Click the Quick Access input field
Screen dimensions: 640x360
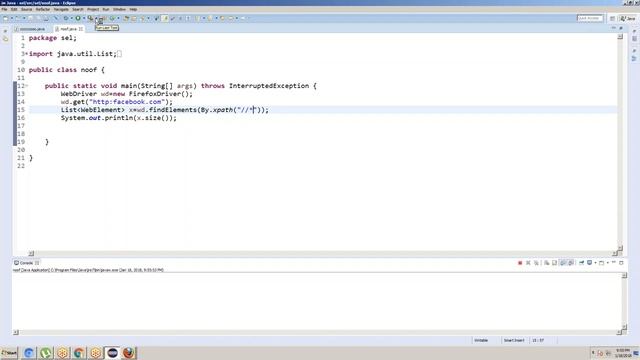click(590, 18)
